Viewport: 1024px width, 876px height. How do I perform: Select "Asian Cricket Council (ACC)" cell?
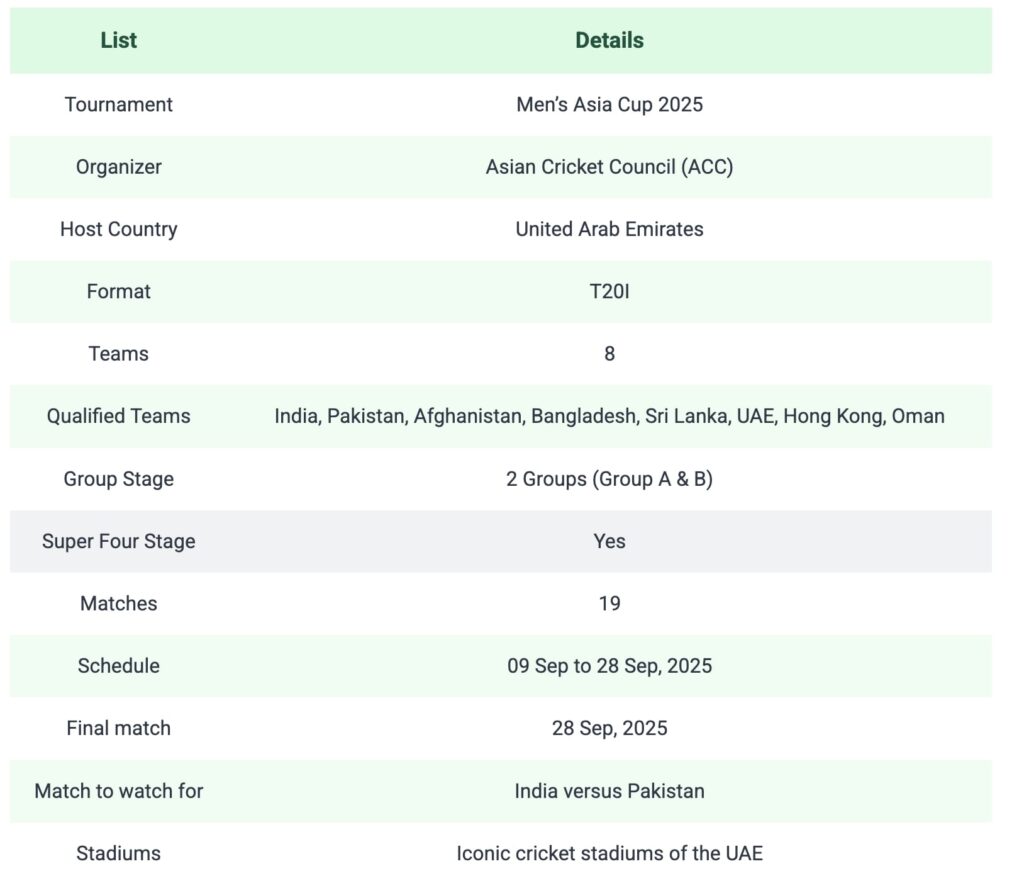point(609,167)
